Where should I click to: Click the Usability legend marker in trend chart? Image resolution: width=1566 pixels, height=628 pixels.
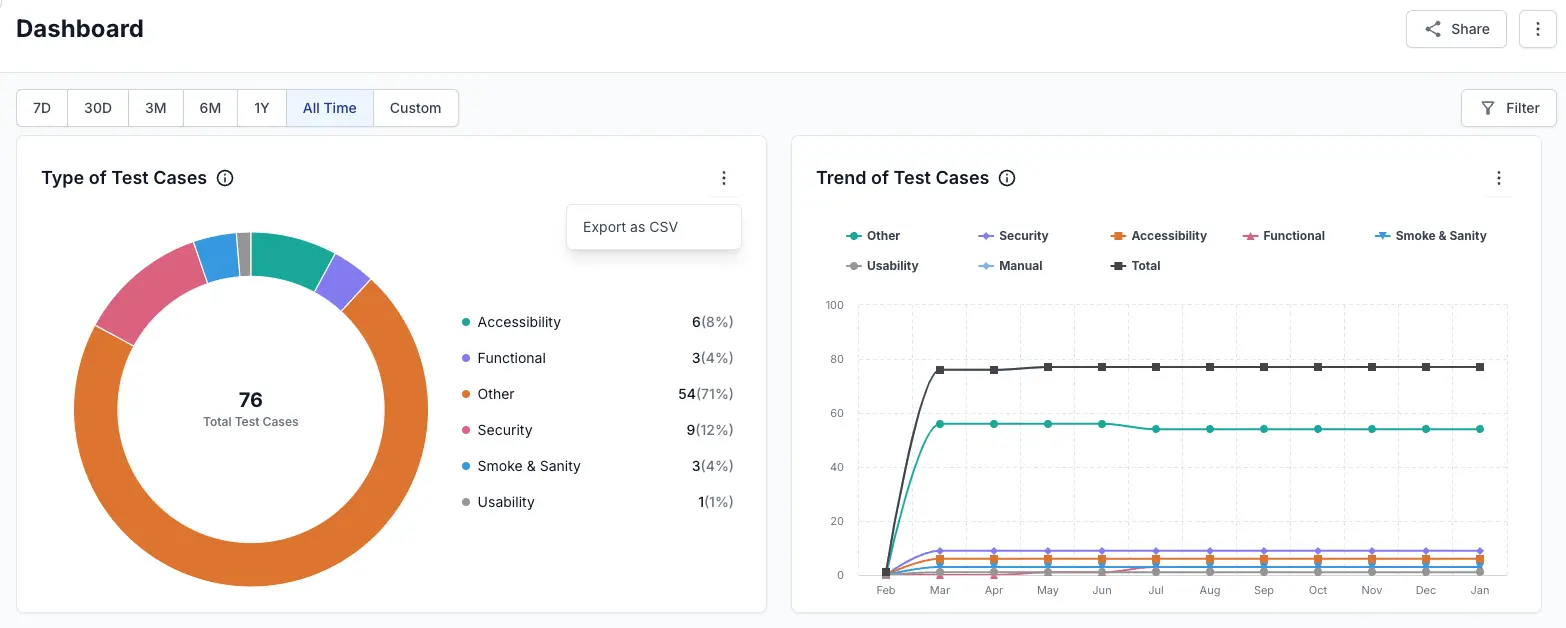click(x=853, y=266)
